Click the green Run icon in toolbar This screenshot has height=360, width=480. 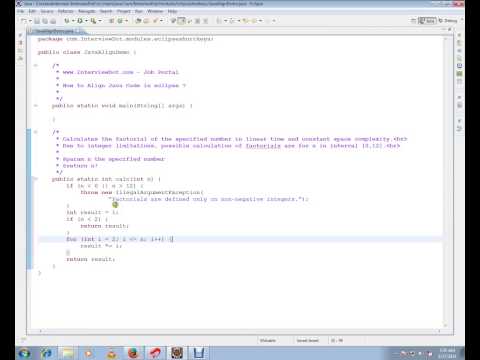[x=80, y=21]
